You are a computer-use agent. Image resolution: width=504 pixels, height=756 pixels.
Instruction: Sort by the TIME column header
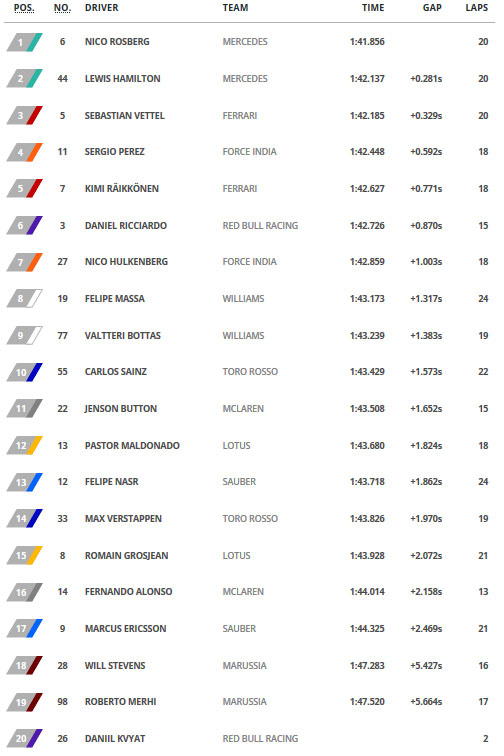point(373,8)
